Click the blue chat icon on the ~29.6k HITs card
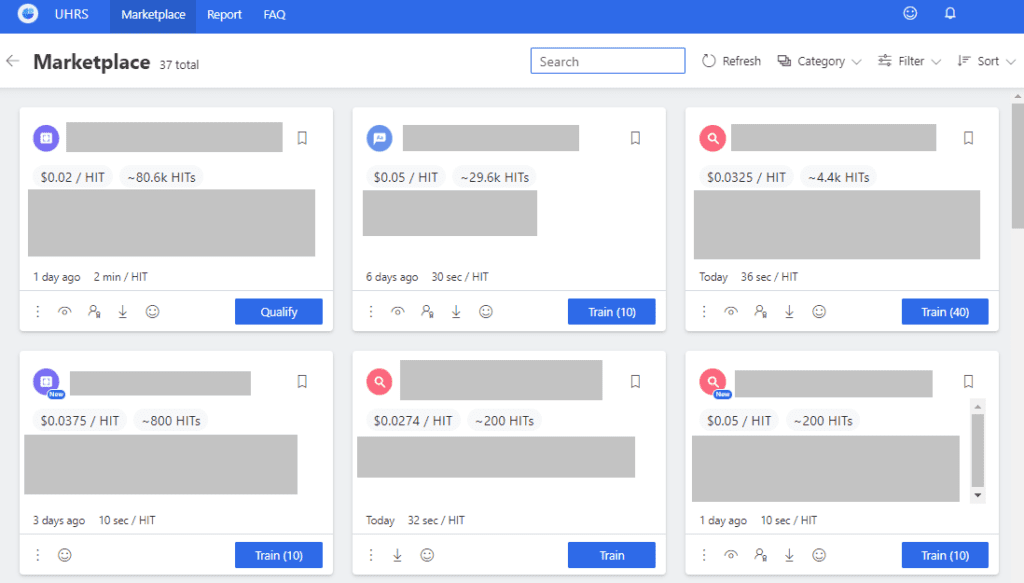 coord(379,138)
